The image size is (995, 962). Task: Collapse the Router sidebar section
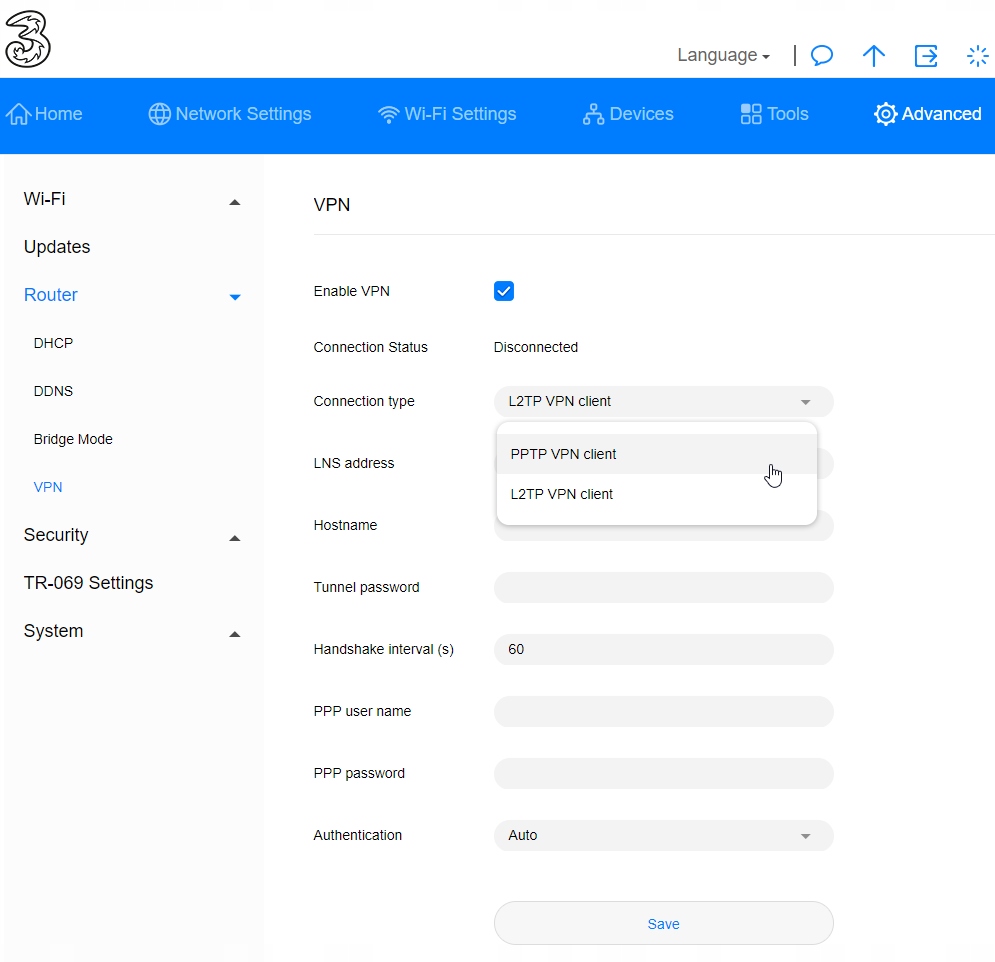pos(234,296)
